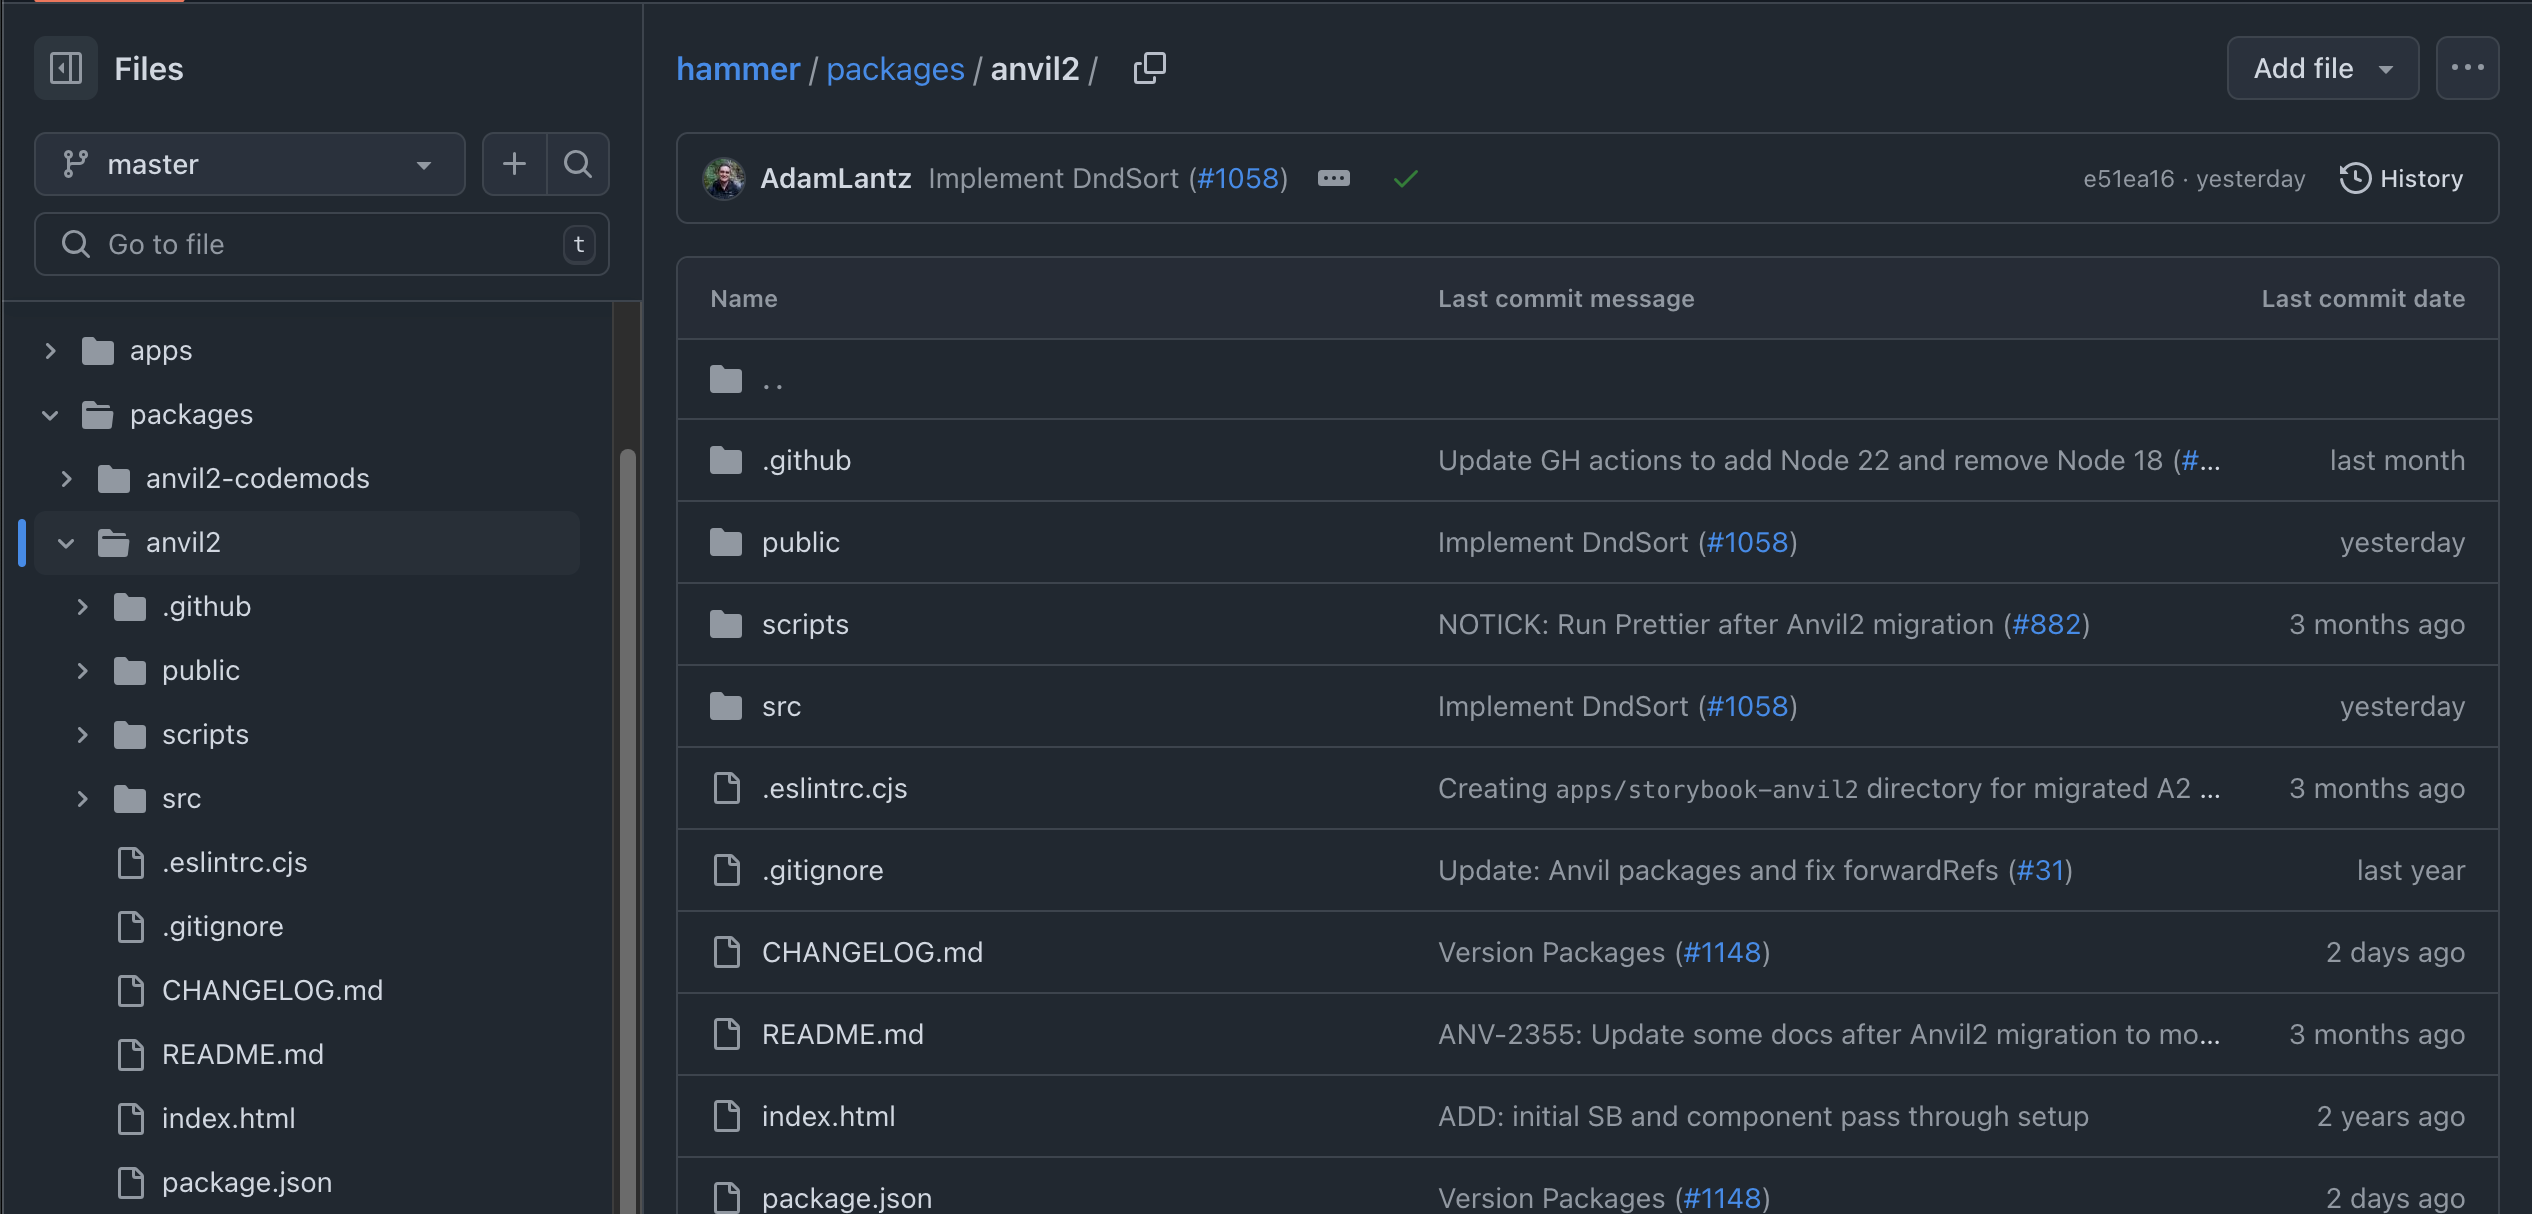Image resolution: width=2532 pixels, height=1214 pixels.
Task: Expand the apps folder chevron
Action: [50, 351]
